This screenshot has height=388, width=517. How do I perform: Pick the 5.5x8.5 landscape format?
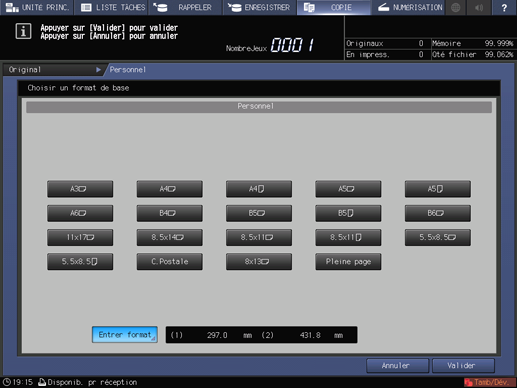438,237
